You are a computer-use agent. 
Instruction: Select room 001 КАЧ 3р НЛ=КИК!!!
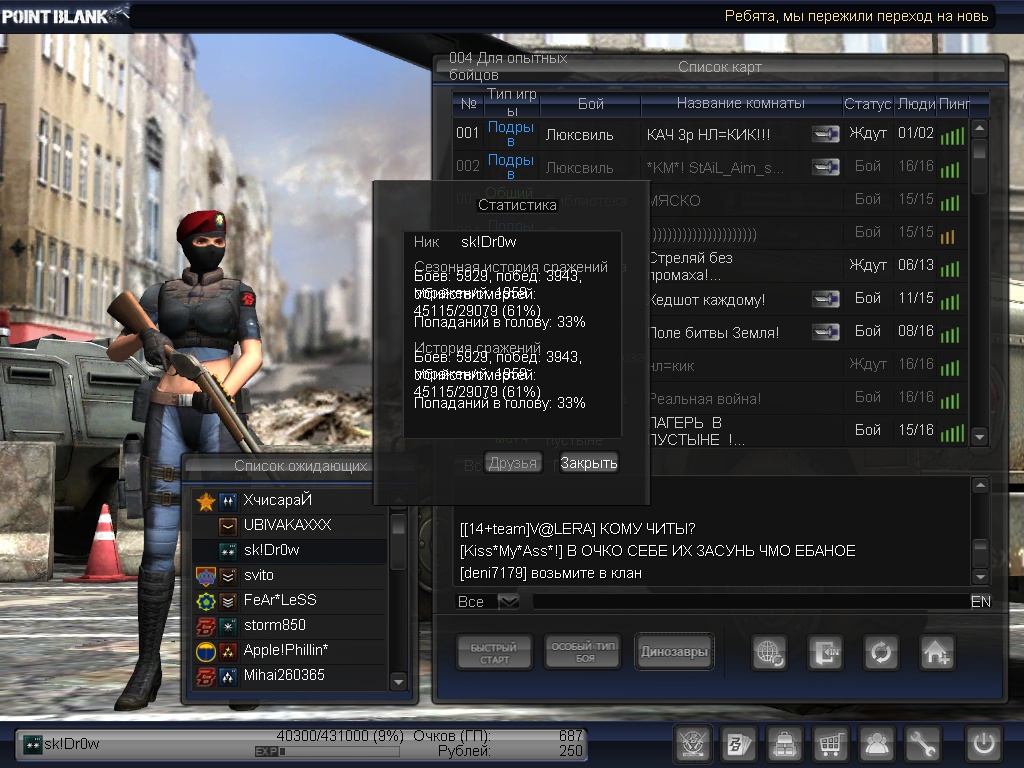[709, 134]
